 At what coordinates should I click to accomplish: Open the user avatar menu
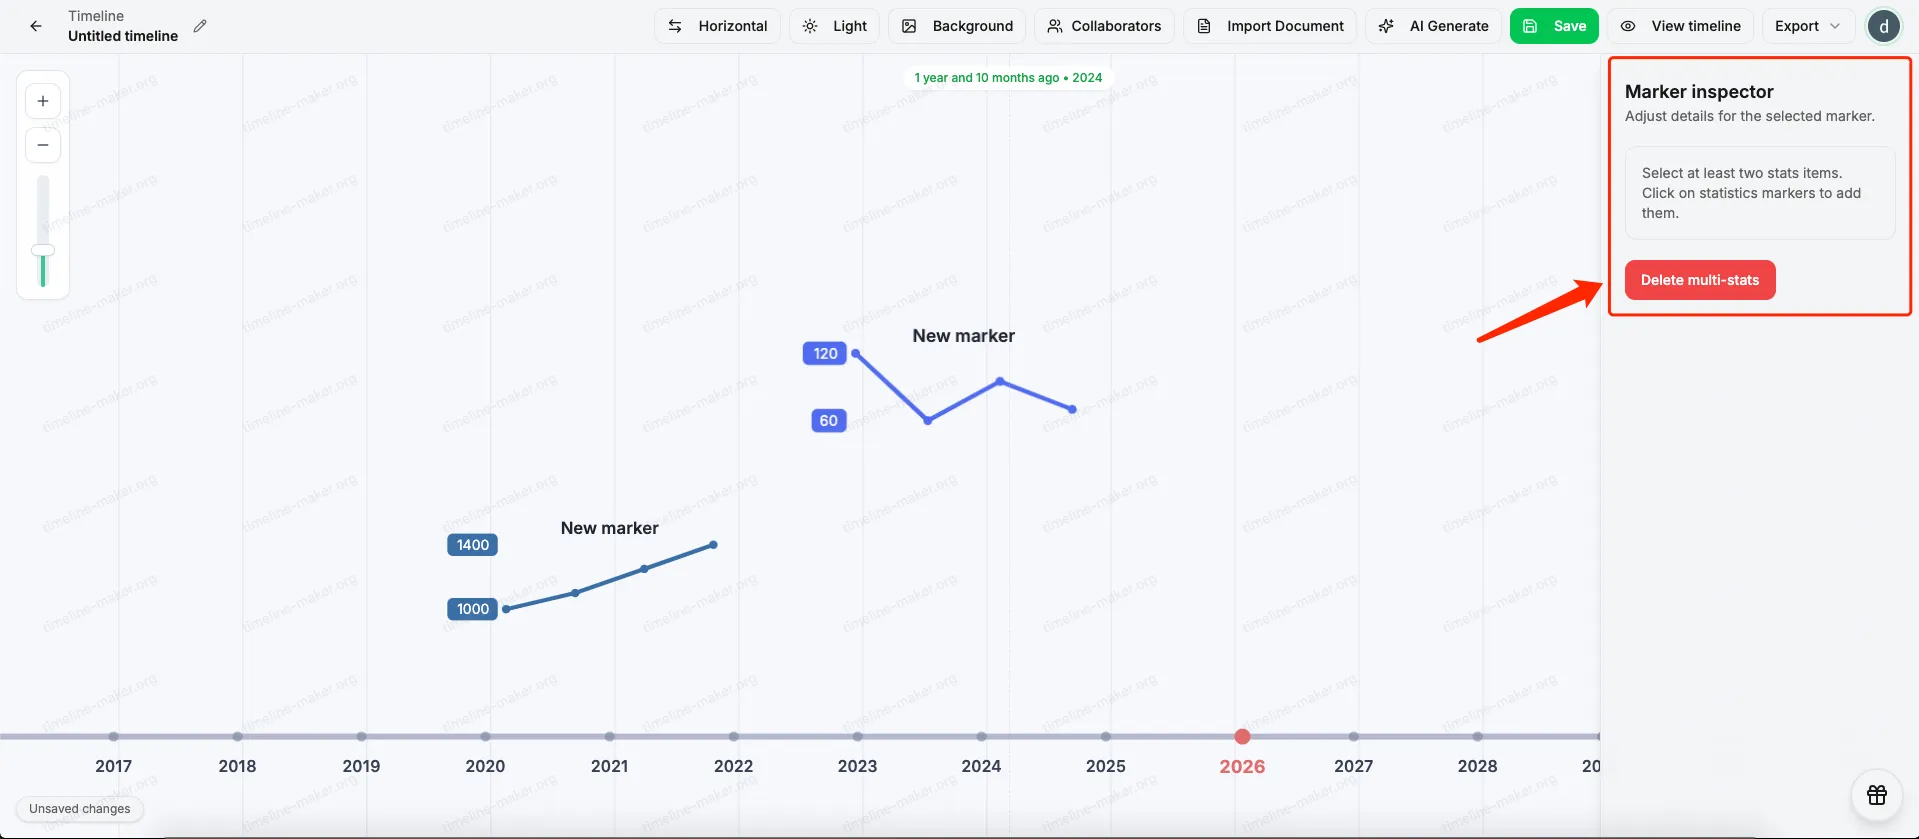[1883, 26]
